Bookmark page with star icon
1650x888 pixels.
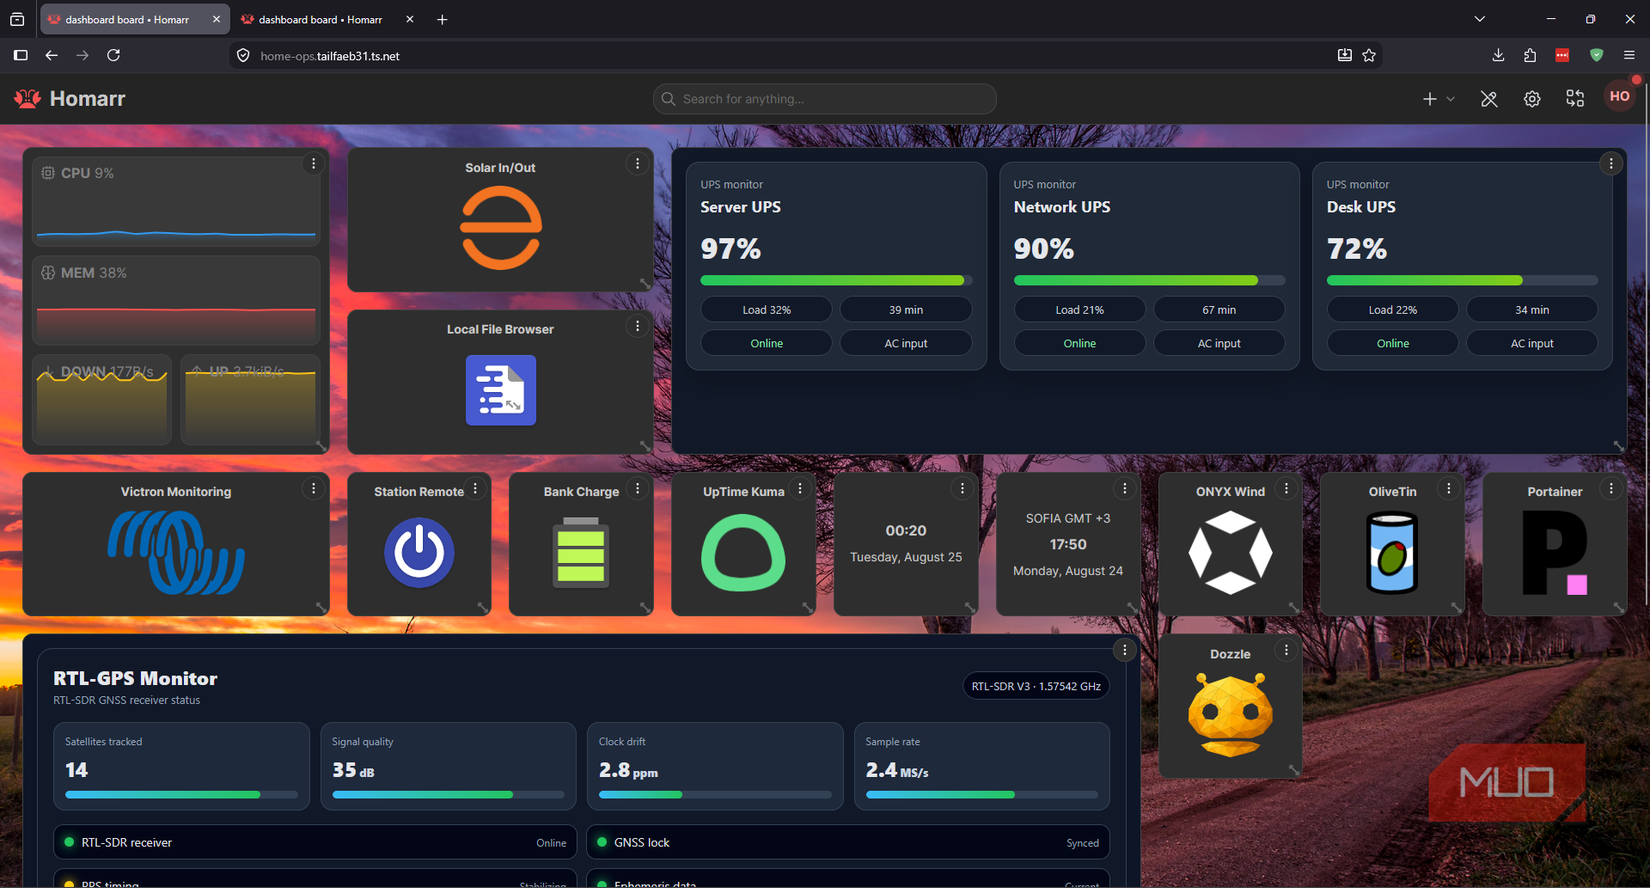click(x=1369, y=56)
